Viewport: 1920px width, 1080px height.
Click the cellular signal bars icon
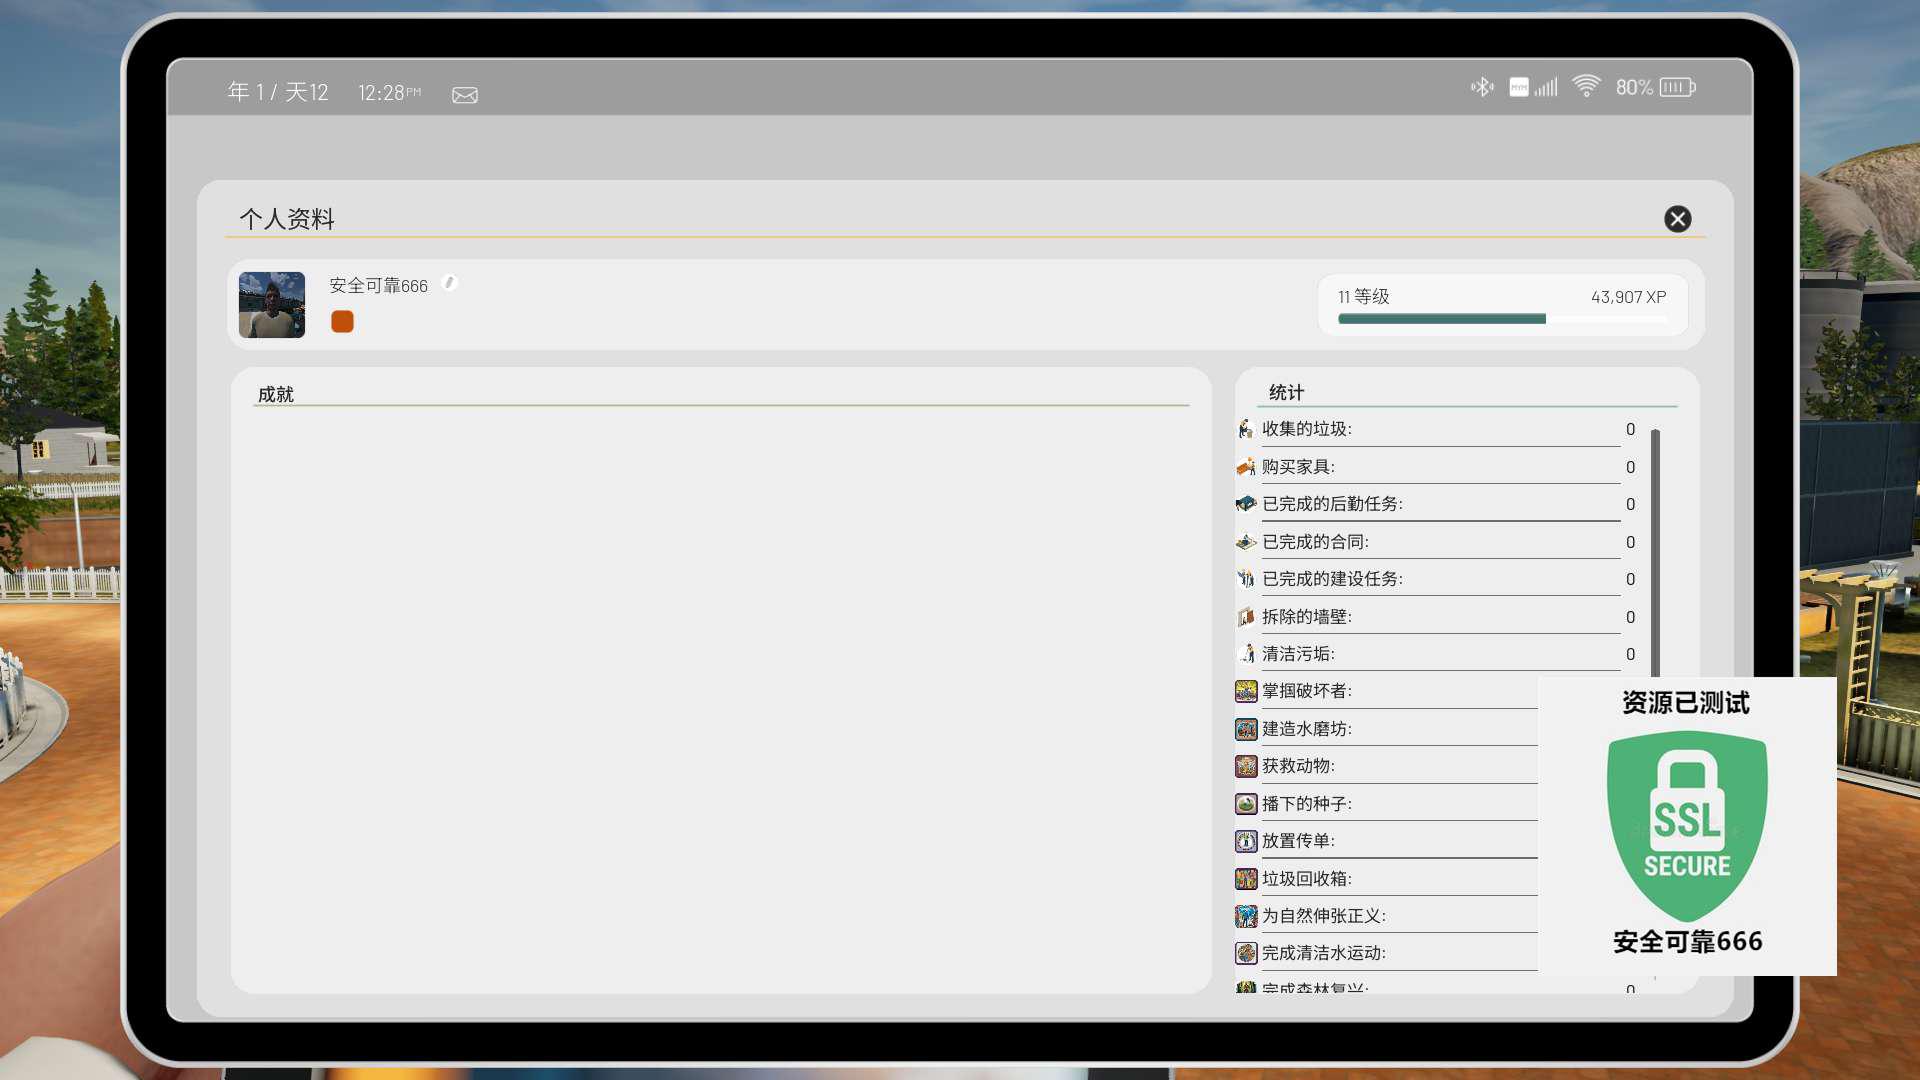[1546, 87]
